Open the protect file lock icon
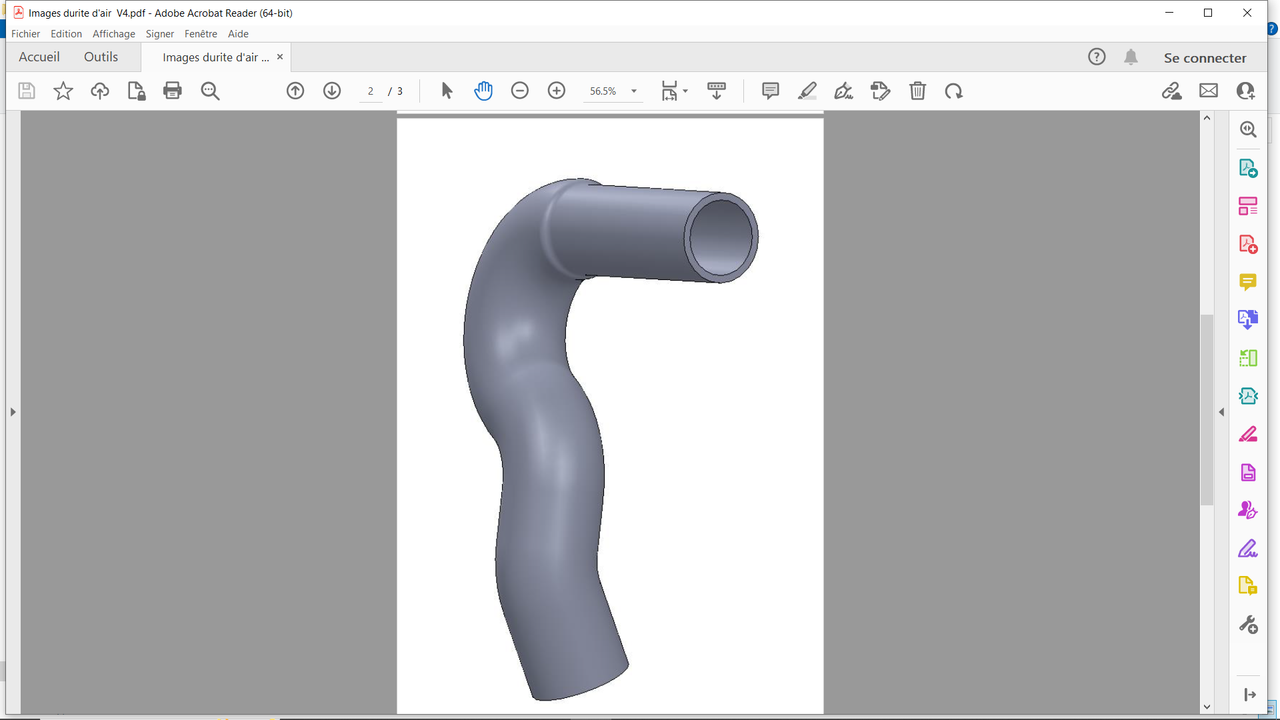 137,91
